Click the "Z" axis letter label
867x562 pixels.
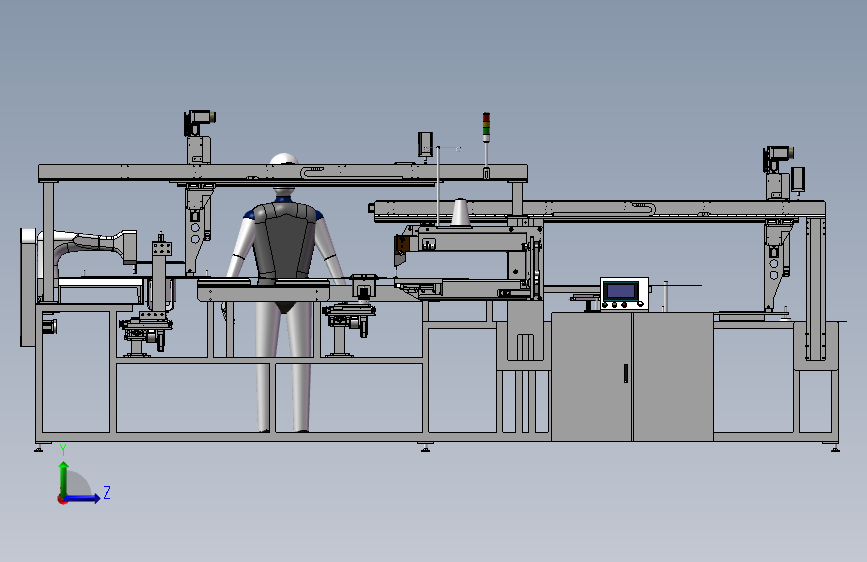[x=107, y=492]
